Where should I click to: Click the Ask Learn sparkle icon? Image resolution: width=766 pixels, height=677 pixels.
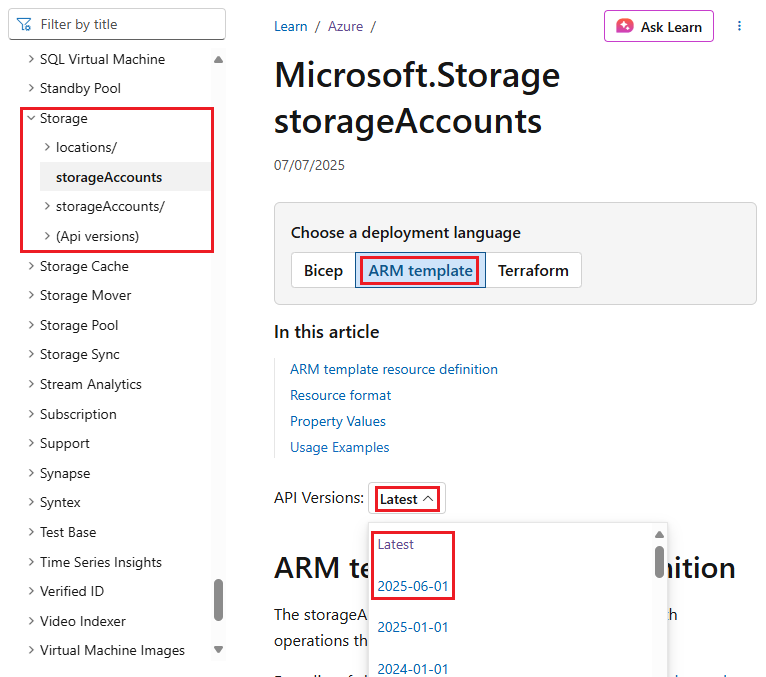625,26
